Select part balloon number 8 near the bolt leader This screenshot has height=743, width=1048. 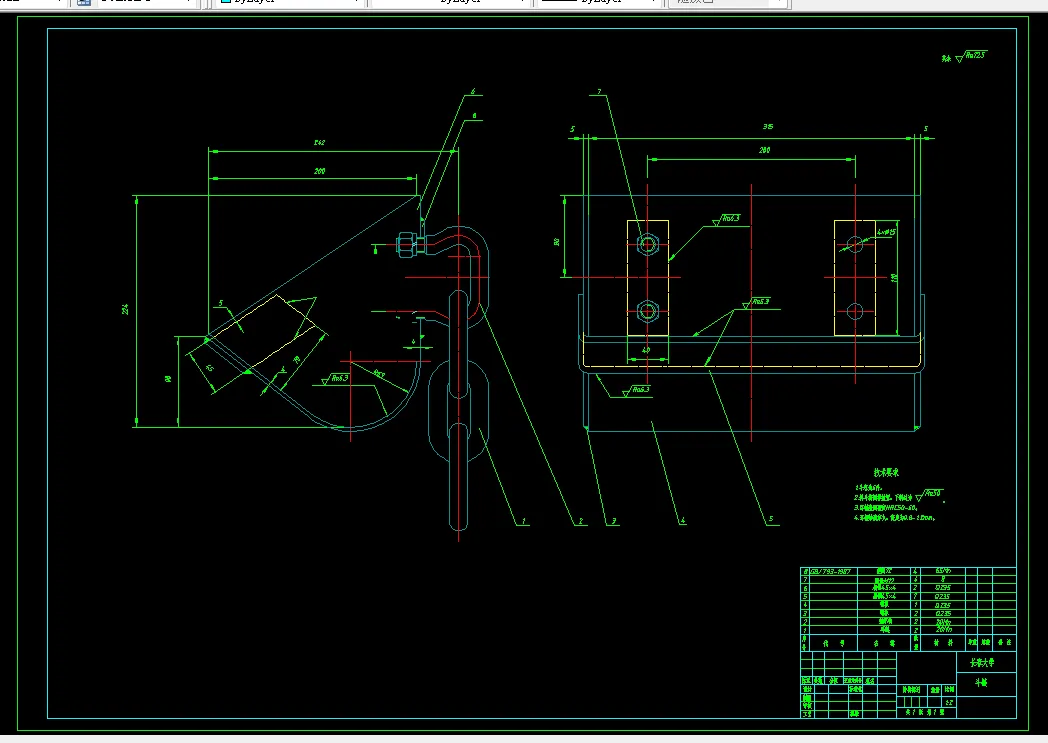point(475,116)
